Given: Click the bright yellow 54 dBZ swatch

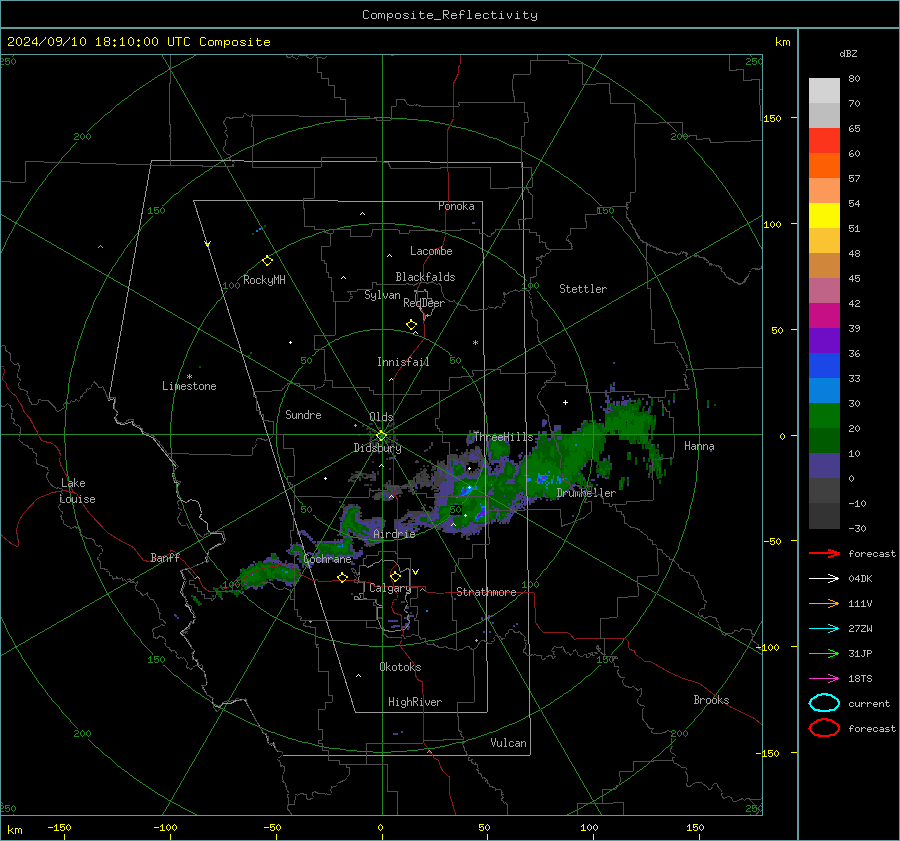Looking at the screenshot, I should tap(824, 215).
